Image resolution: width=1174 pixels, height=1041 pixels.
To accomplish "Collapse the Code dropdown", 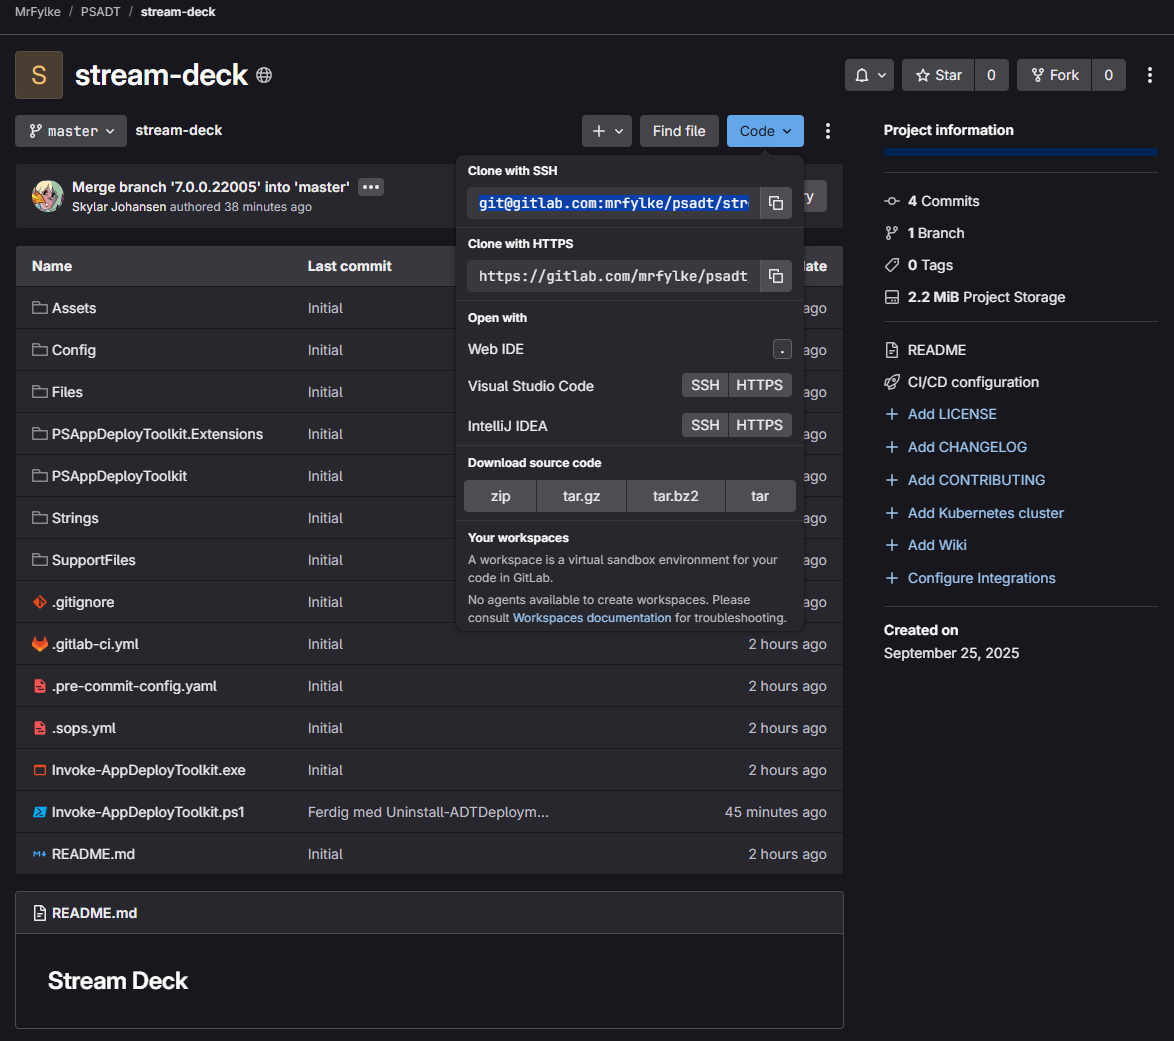I will click(765, 131).
